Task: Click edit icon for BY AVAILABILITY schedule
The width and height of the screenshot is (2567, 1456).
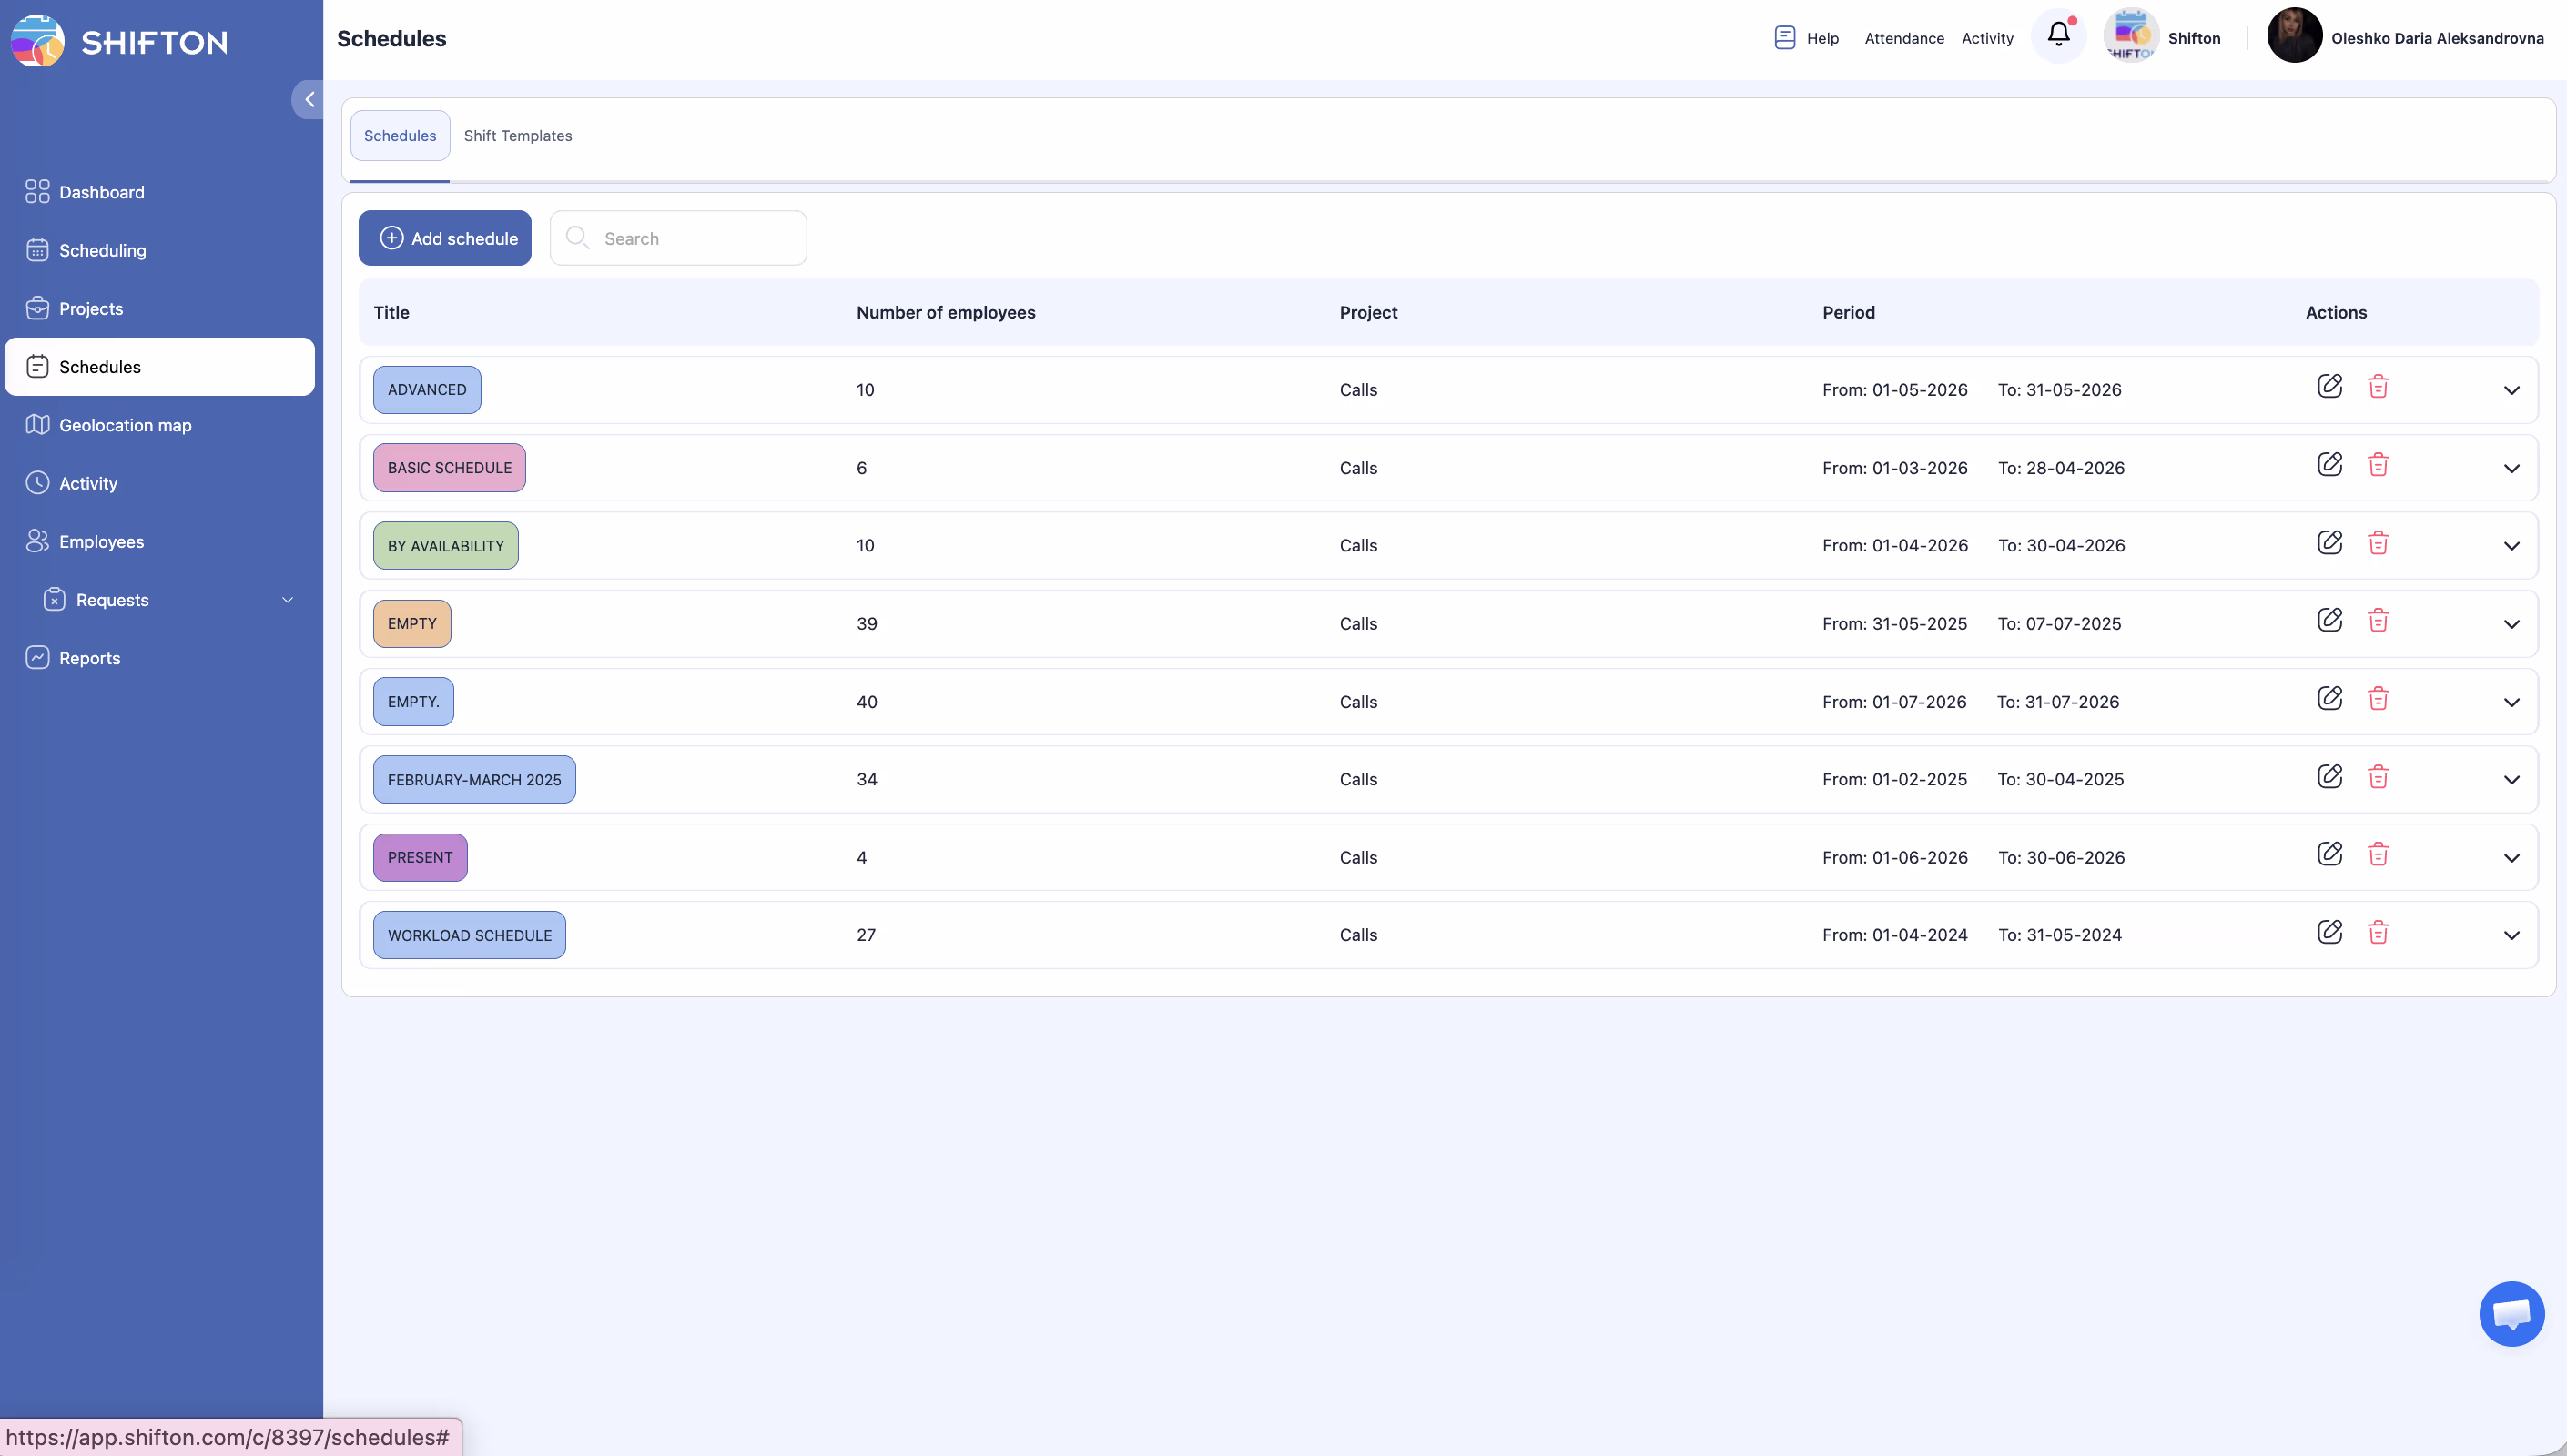Action: (x=2329, y=542)
